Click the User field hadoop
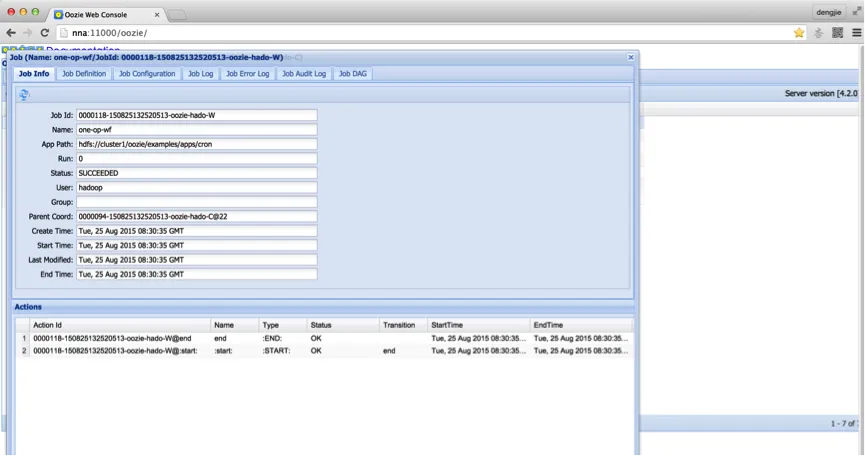Viewport: 865px width, 456px height. pyautogui.click(x=196, y=187)
